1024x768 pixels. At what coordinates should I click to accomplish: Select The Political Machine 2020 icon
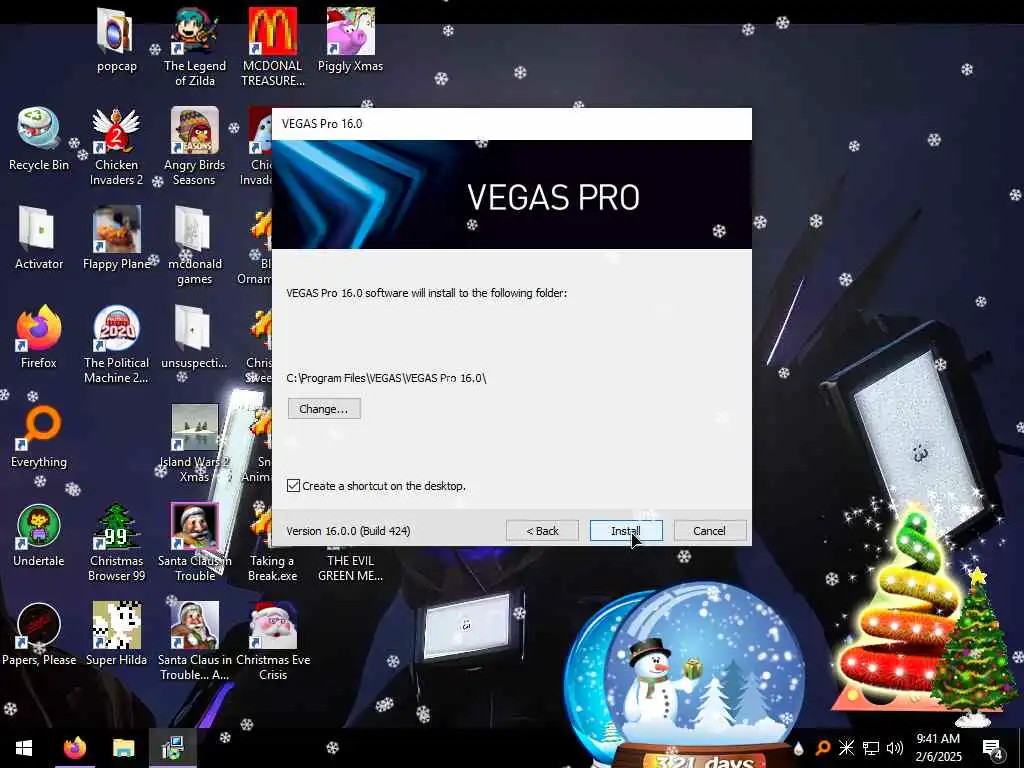(116, 344)
